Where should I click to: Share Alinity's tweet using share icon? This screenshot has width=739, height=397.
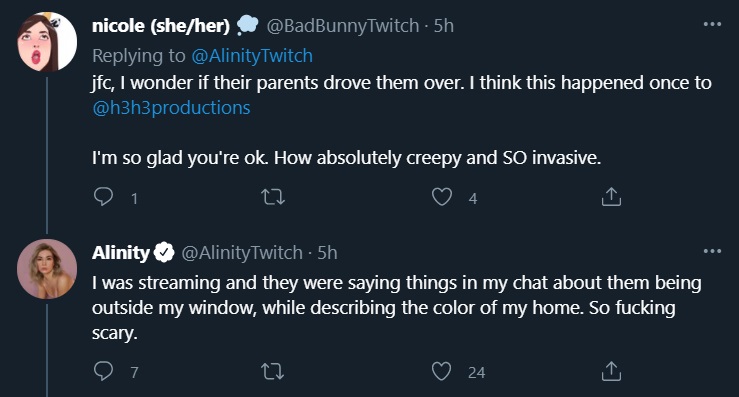(611, 371)
